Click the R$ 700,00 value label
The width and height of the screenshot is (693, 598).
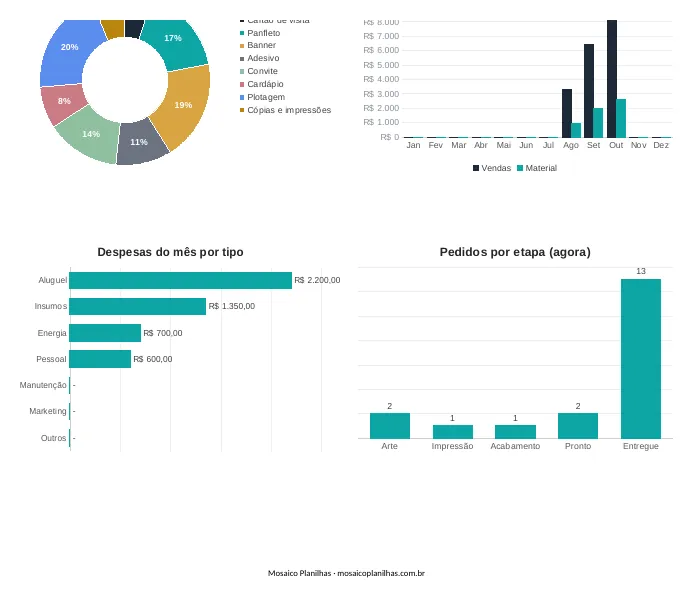click(163, 333)
